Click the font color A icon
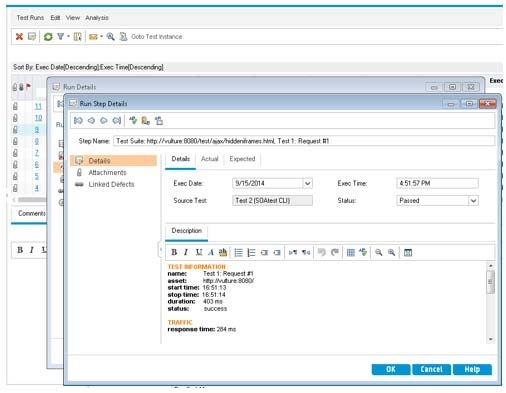The height and width of the screenshot is (393, 506). [x=211, y=252]
